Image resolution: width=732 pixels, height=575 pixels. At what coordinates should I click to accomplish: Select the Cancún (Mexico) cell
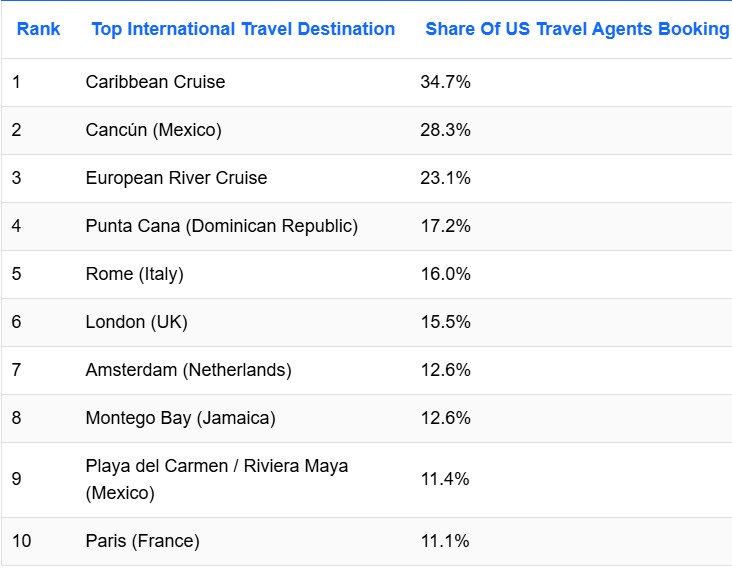point(154,130)
